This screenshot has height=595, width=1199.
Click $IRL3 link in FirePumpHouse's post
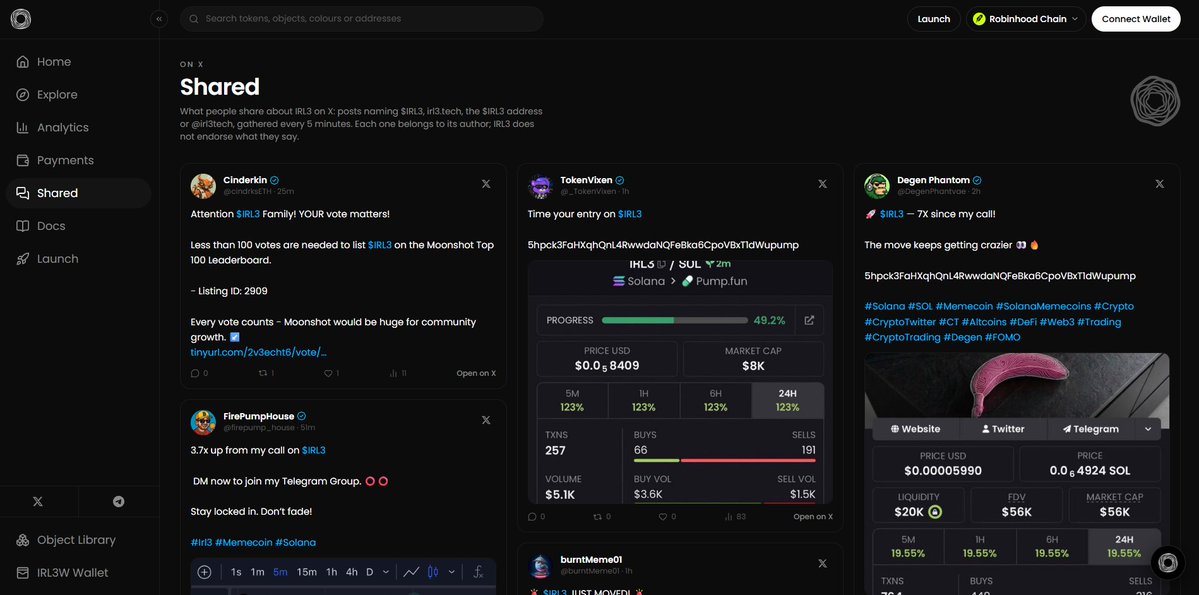pos(314,450)
